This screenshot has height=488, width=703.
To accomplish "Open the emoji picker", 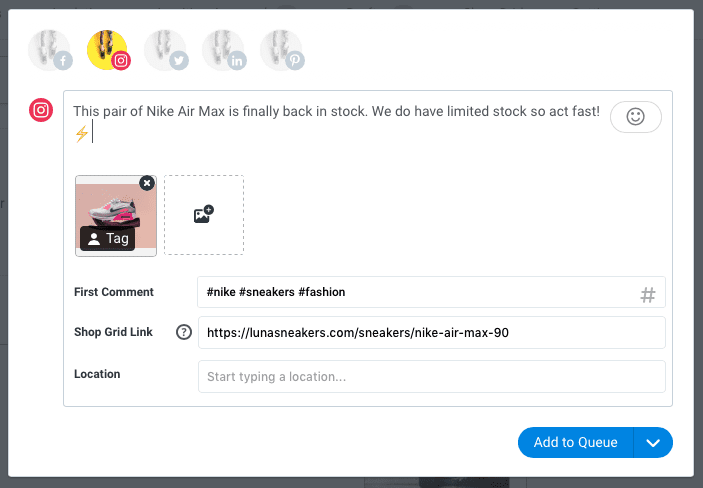I will (635, 117).
